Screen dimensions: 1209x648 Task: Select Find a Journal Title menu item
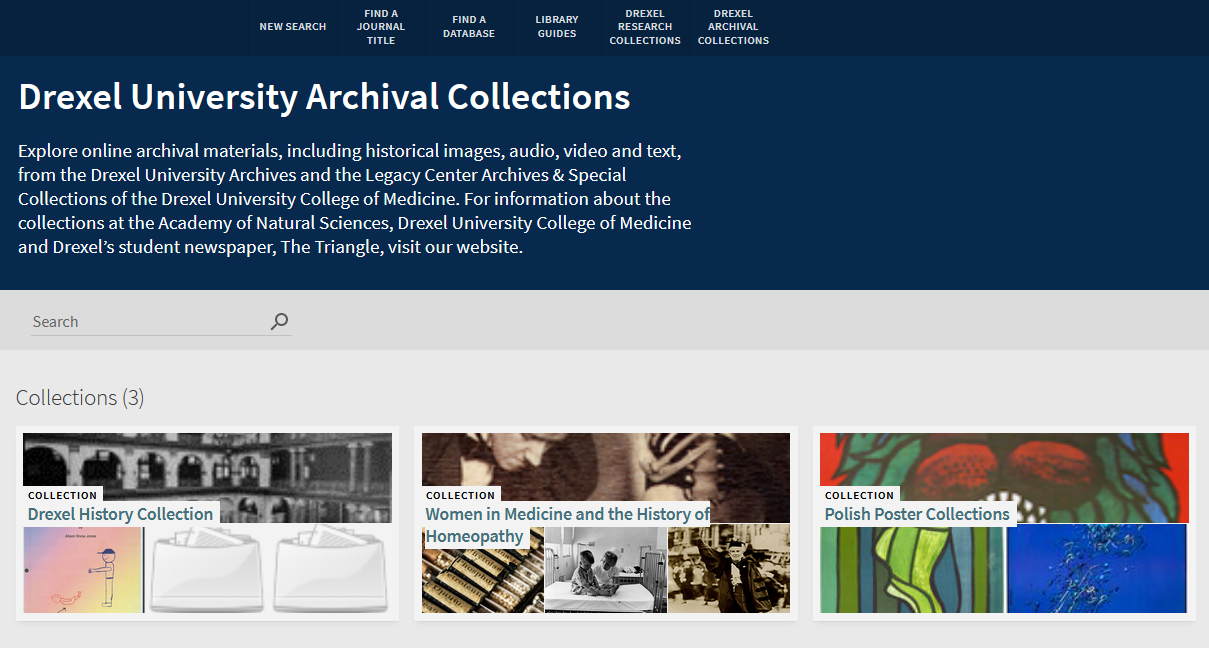(381, 27)
